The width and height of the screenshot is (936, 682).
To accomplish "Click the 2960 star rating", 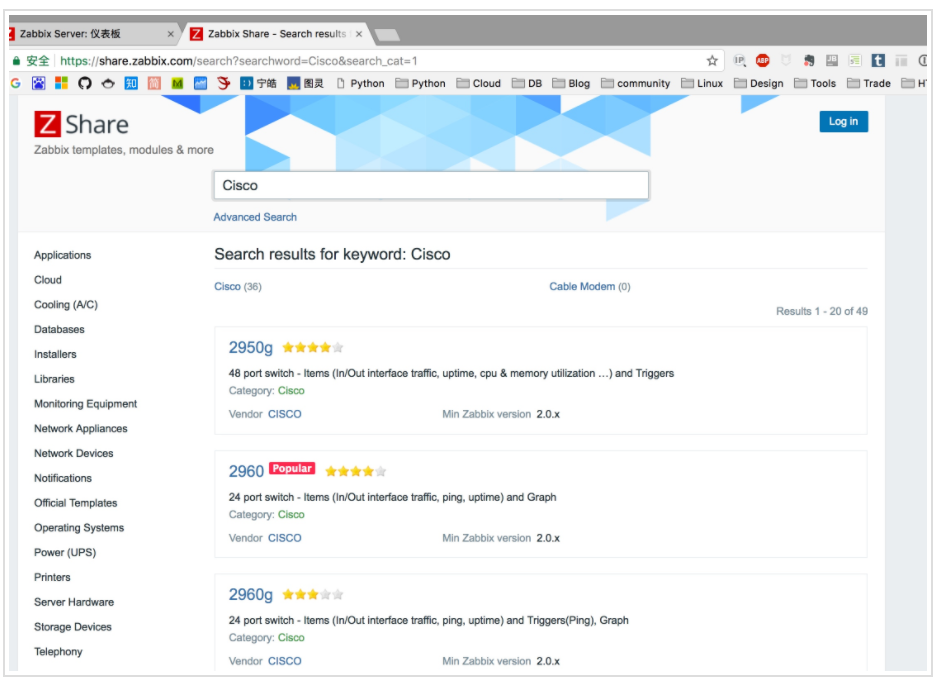I will coord(356,471).
